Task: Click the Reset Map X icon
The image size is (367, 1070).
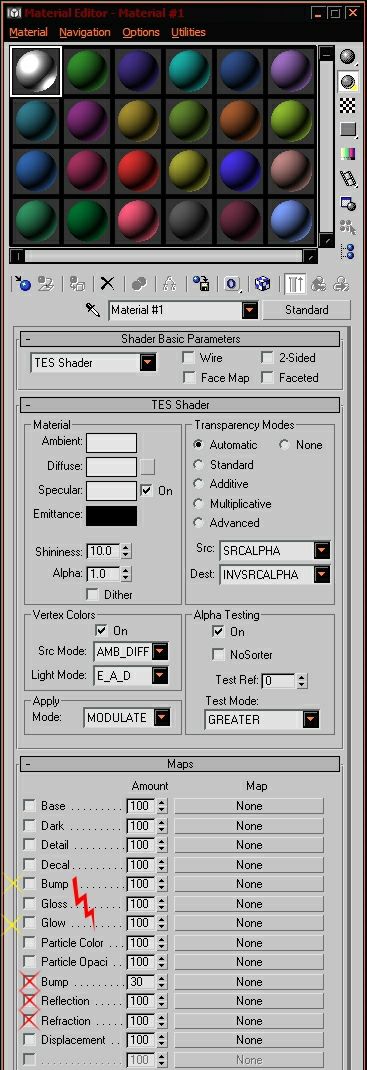Action: (x=107, y=283)
